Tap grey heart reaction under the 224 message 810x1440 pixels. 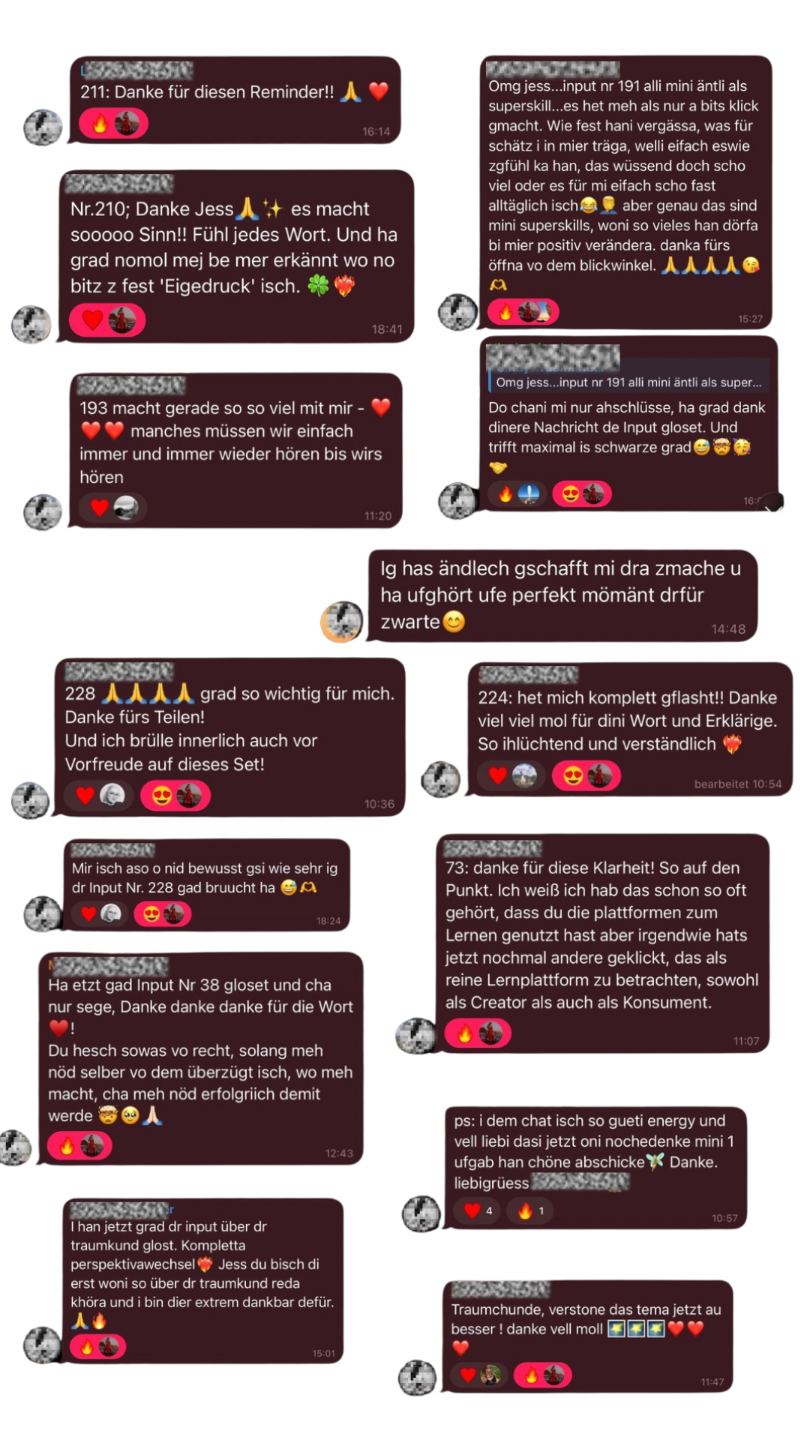(x=512, y=776)
